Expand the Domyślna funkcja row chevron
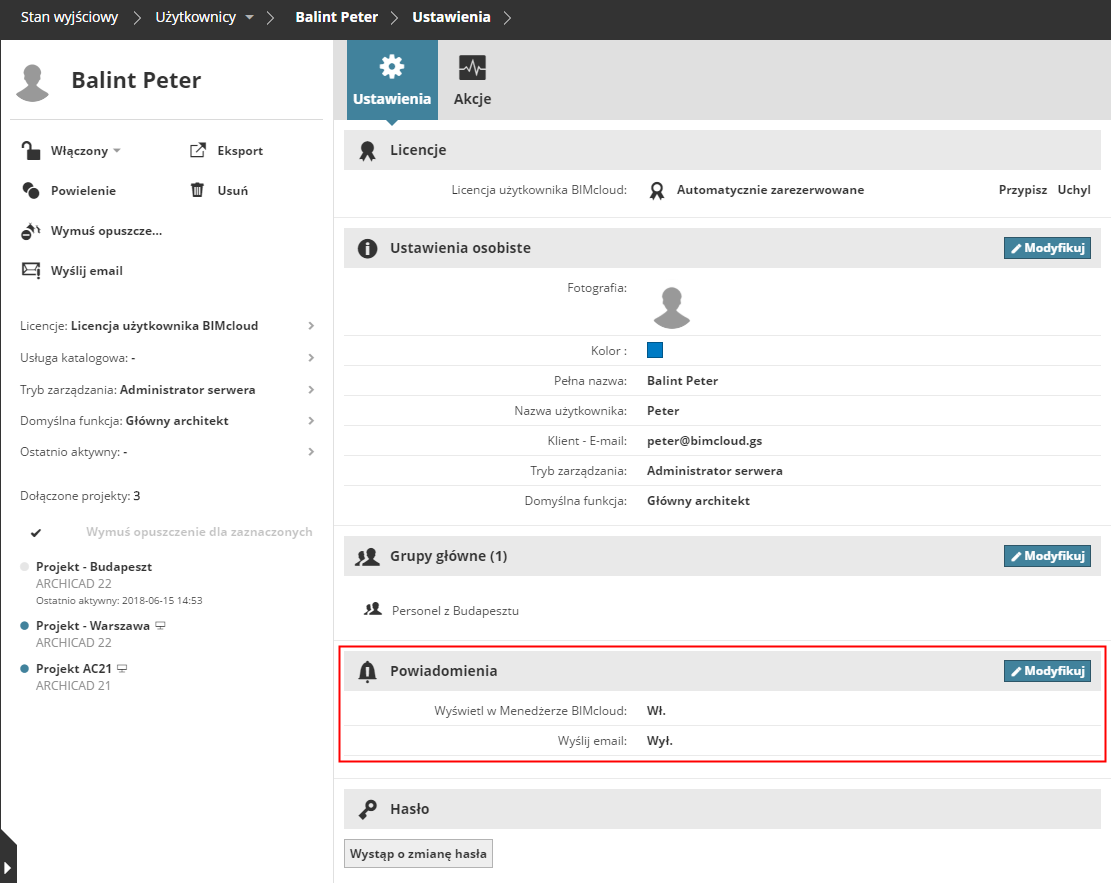The image size is (1111, 883). pyautogui.click(x=311, y=421)
